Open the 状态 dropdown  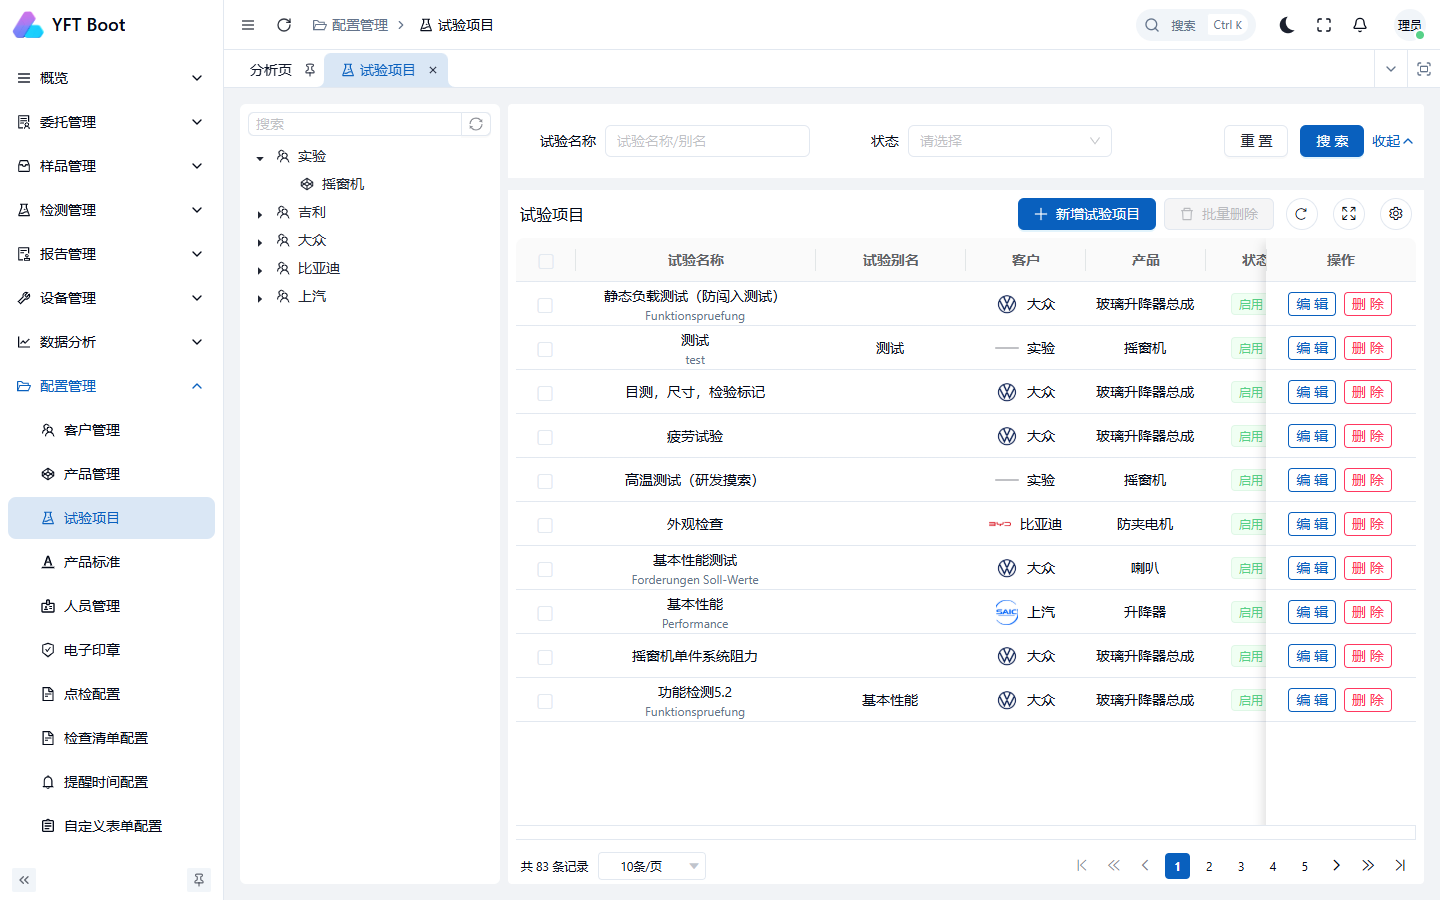(1010, 141)
